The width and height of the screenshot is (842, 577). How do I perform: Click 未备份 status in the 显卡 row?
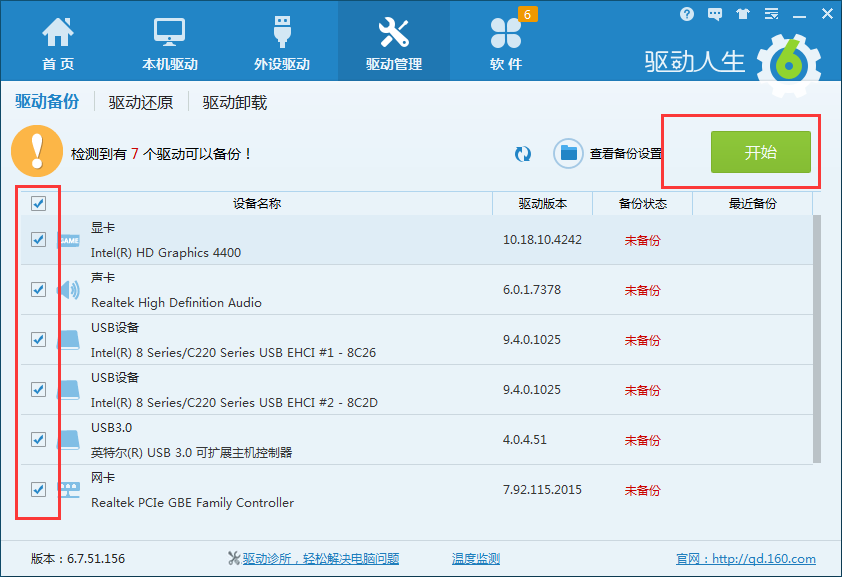coord(642,240)
